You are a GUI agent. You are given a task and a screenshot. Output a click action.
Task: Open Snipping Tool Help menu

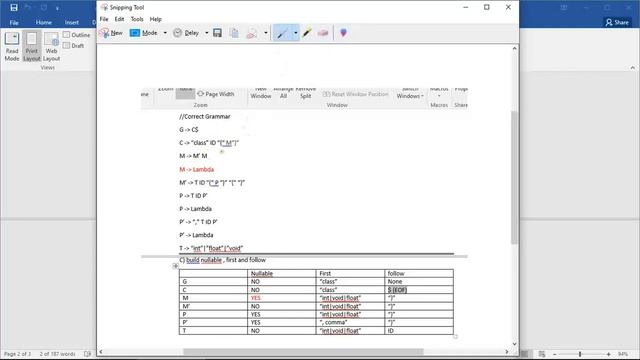pyautogui.click(x=156, y=19)
